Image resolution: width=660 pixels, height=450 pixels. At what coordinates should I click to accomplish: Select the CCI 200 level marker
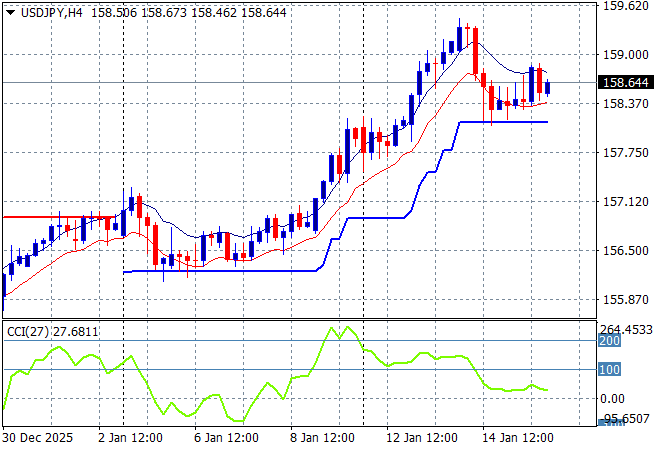pos(608,341)
